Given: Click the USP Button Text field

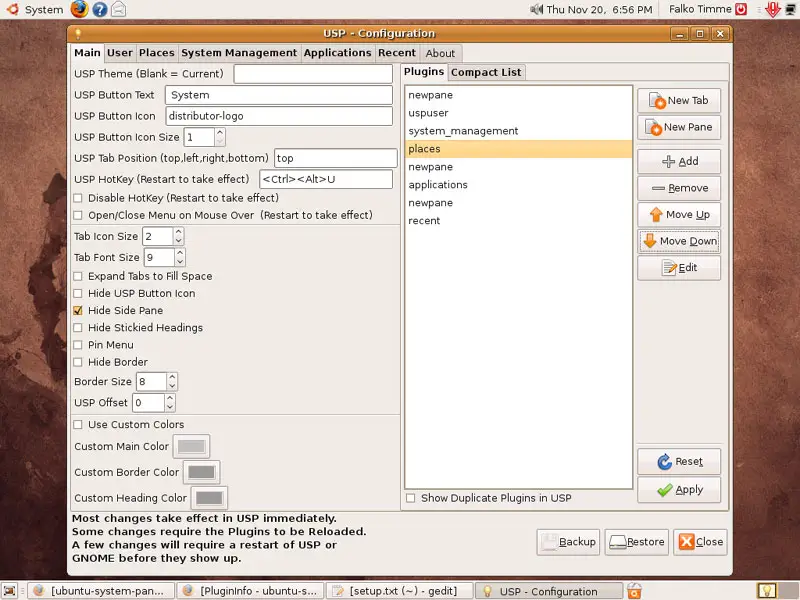Looking at the screenshot, I should (279, 95).
